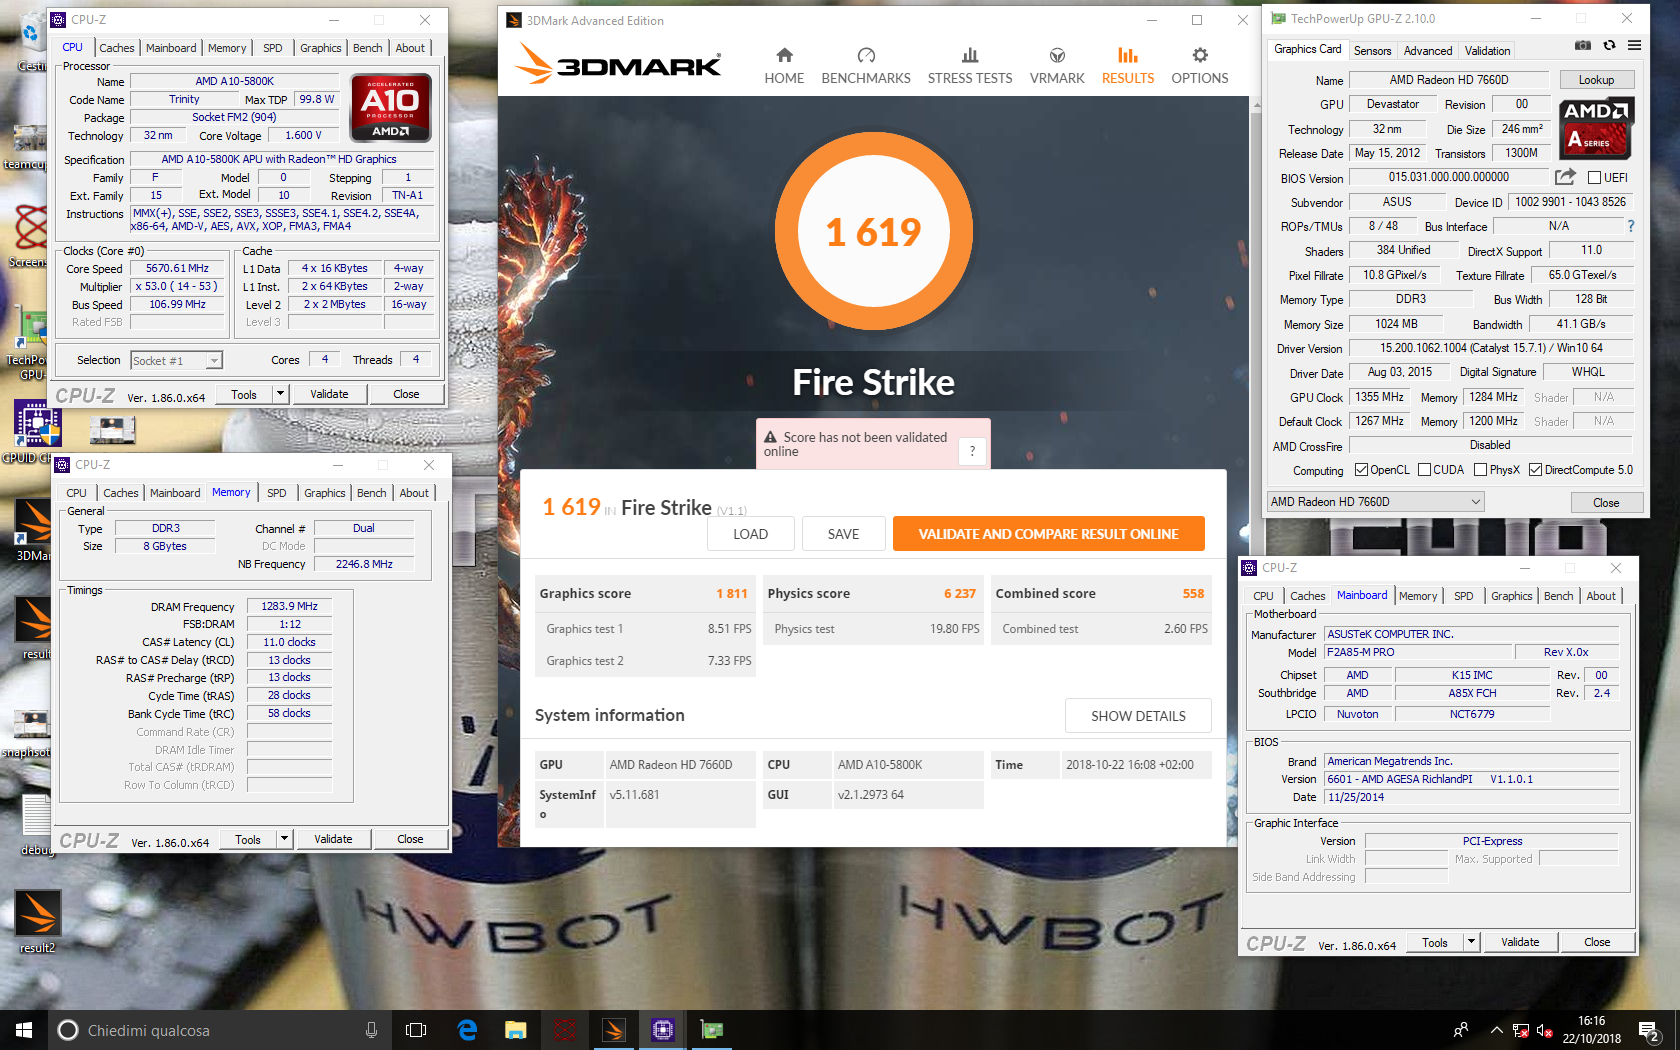Open VRMARK in 3DMark

point(1057,66)
